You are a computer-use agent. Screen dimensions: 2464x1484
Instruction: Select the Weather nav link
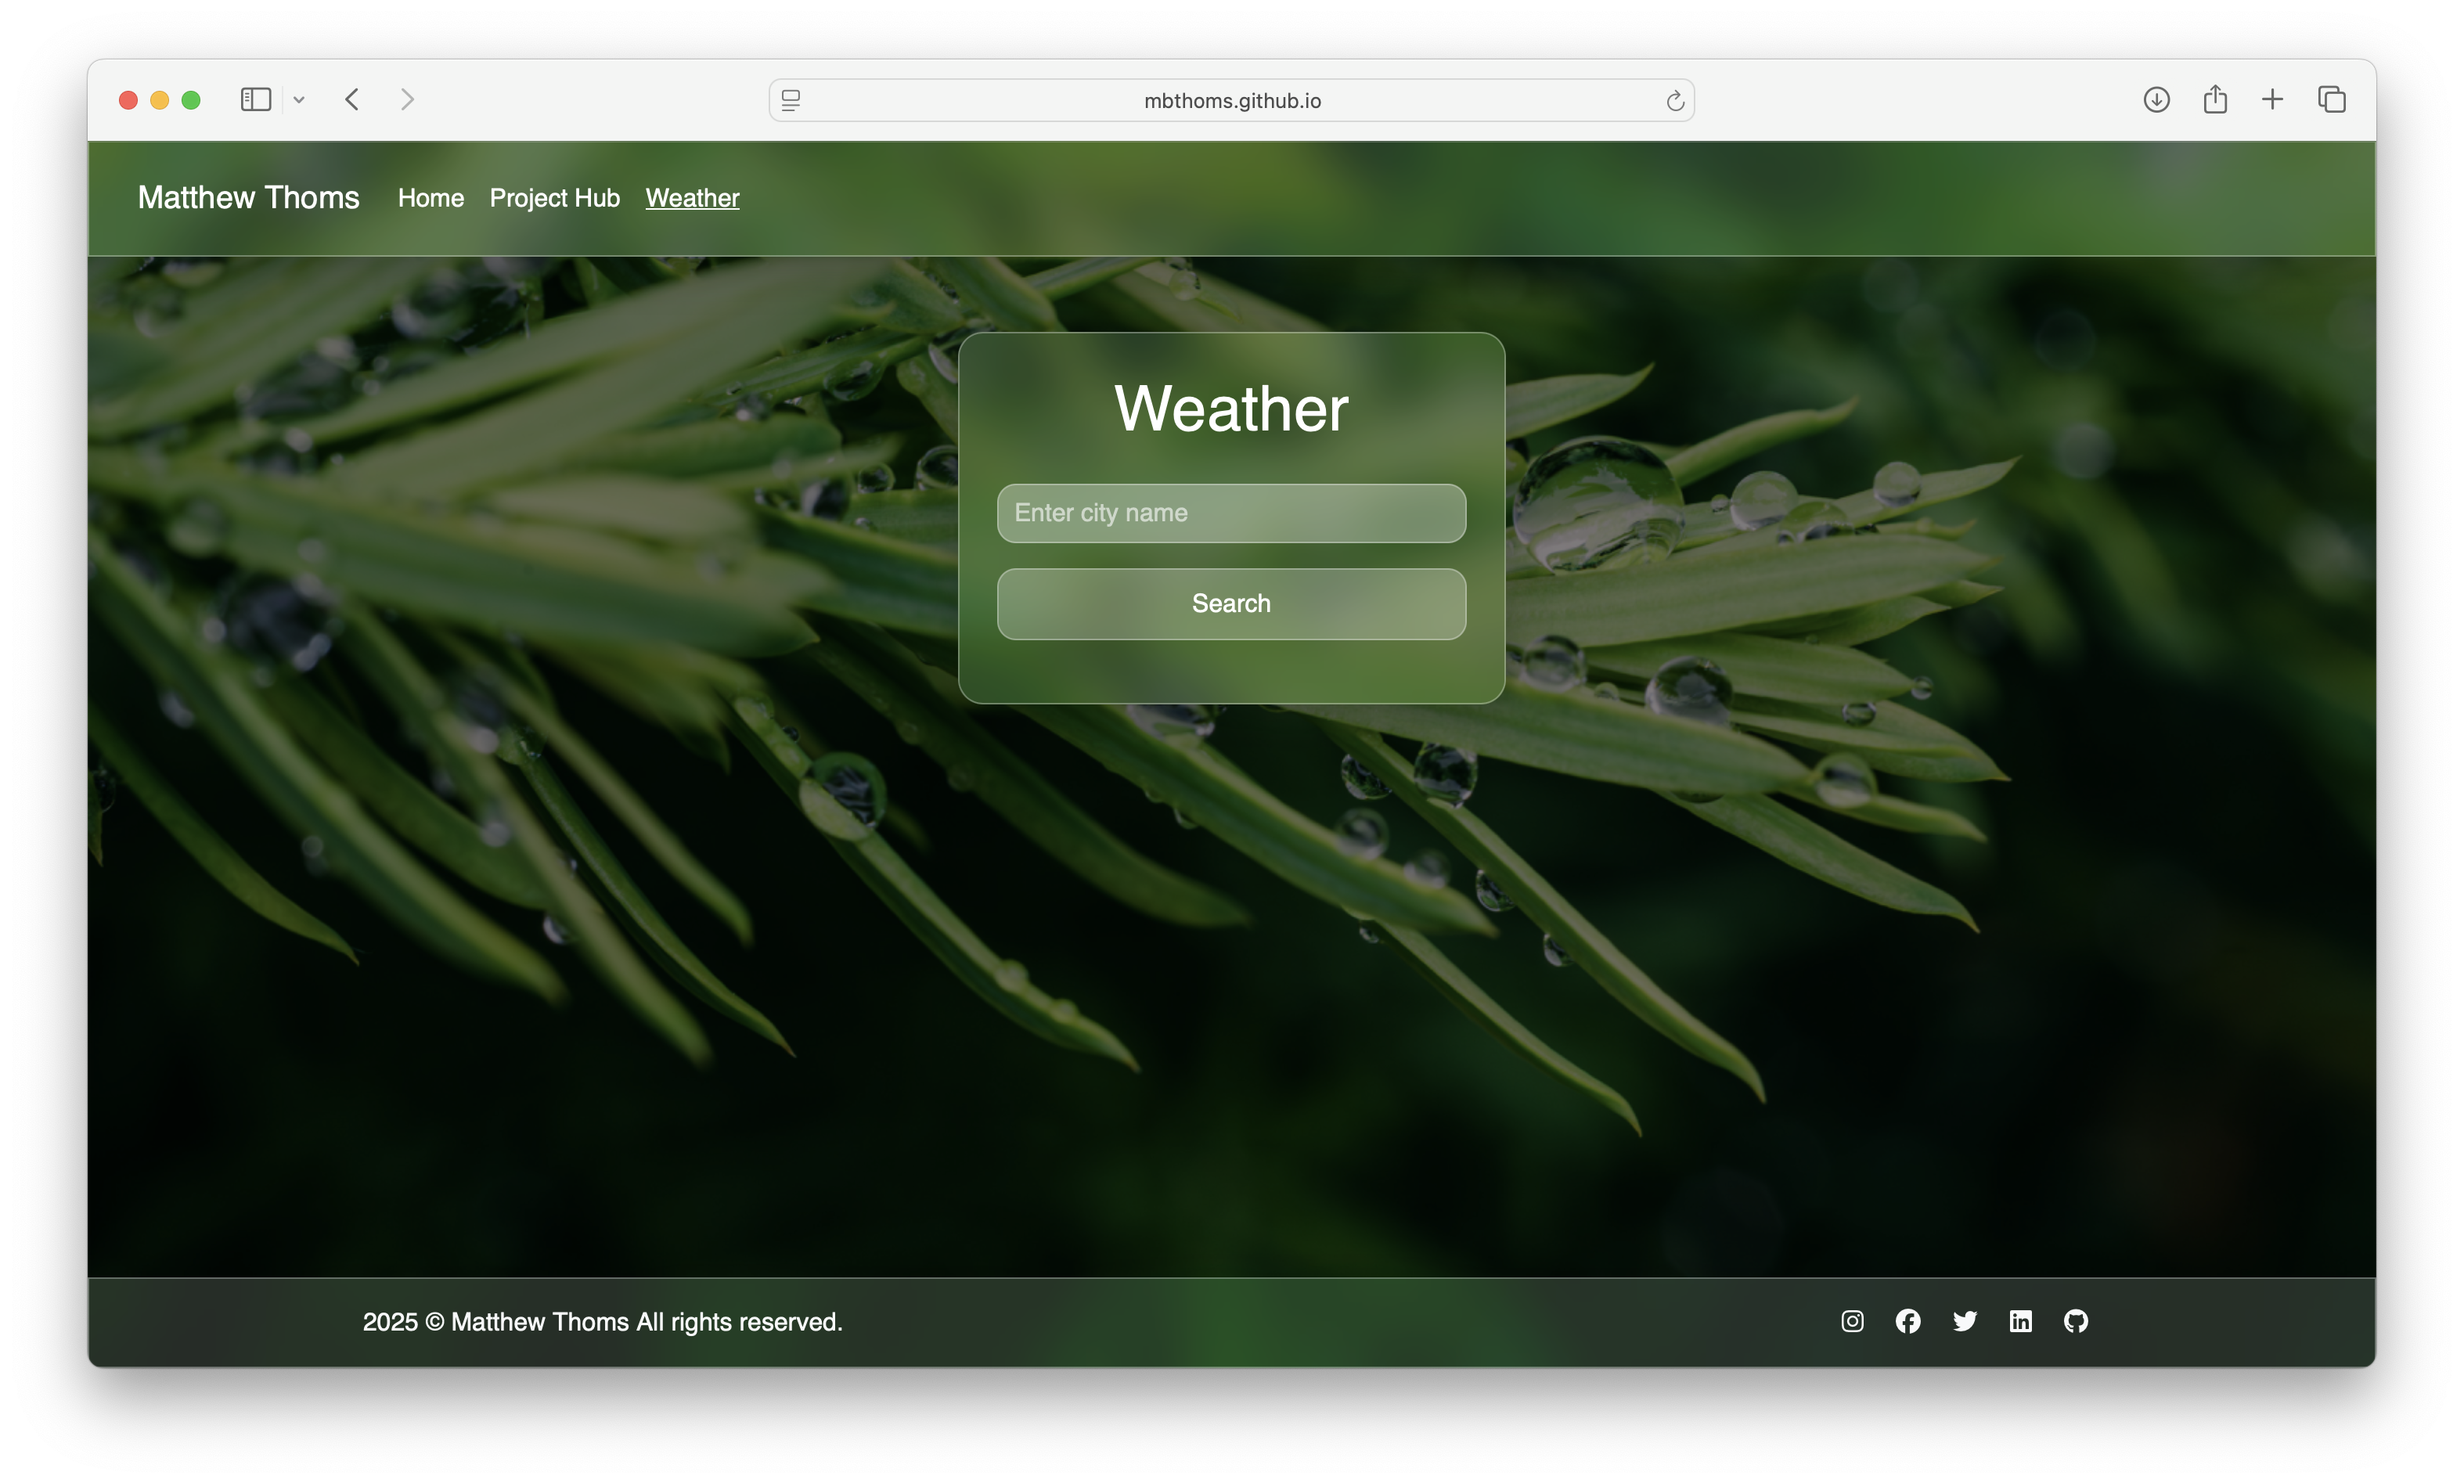692,198
